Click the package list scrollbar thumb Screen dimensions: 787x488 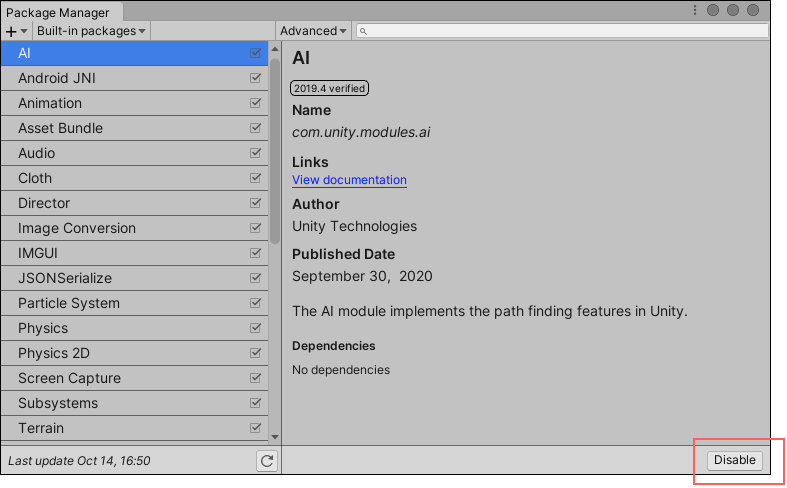click(x=275, y=151)
